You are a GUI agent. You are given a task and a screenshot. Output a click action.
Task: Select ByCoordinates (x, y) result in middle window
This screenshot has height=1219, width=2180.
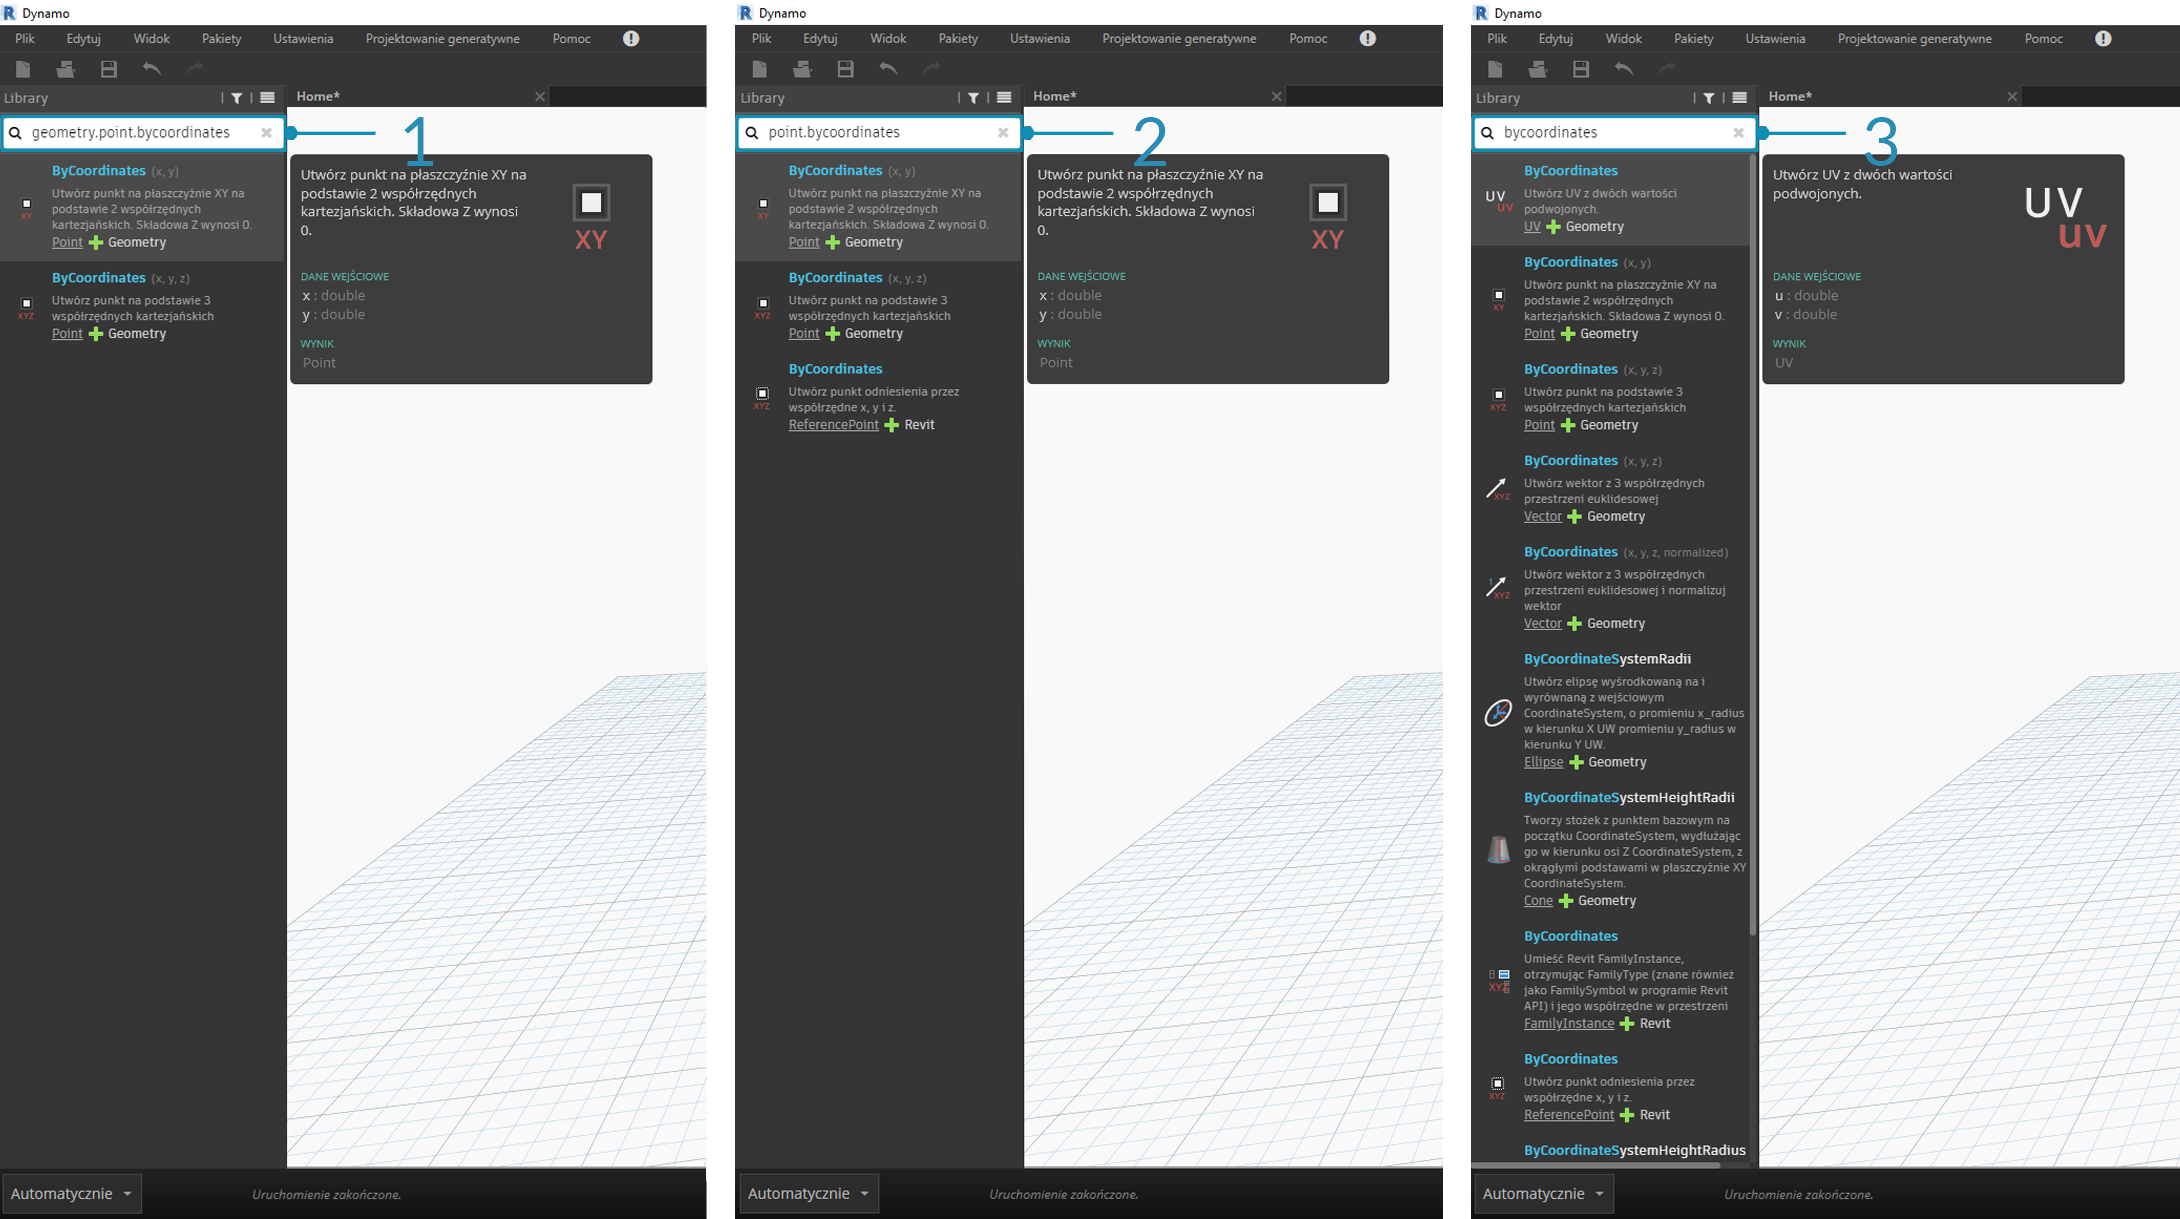pos(878,207)
